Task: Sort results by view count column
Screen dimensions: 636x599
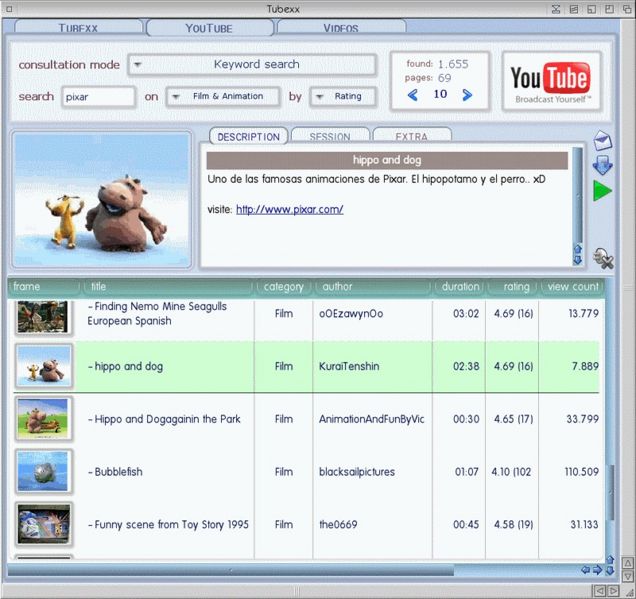Action: click(573, 287)
